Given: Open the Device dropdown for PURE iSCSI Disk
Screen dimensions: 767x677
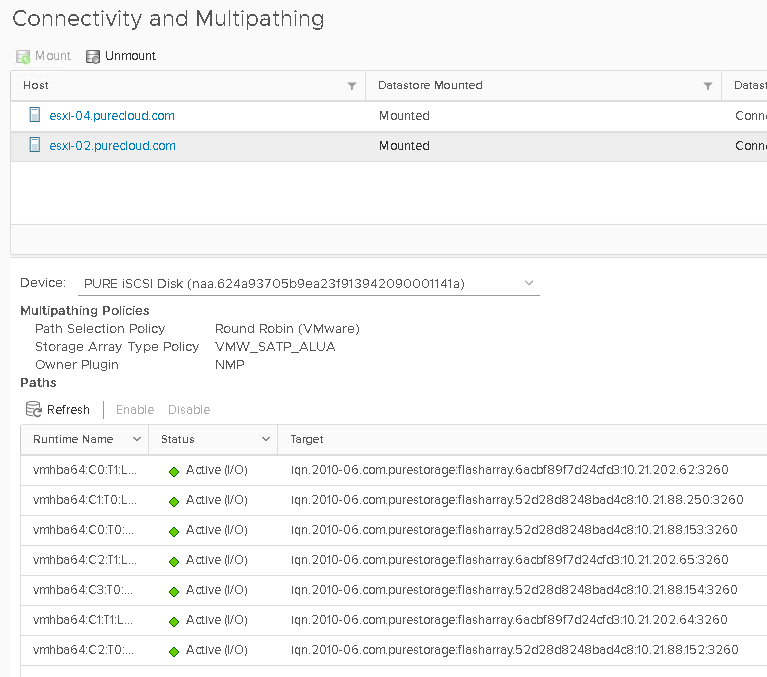Looking at the screenshot, I should [309, 284].
